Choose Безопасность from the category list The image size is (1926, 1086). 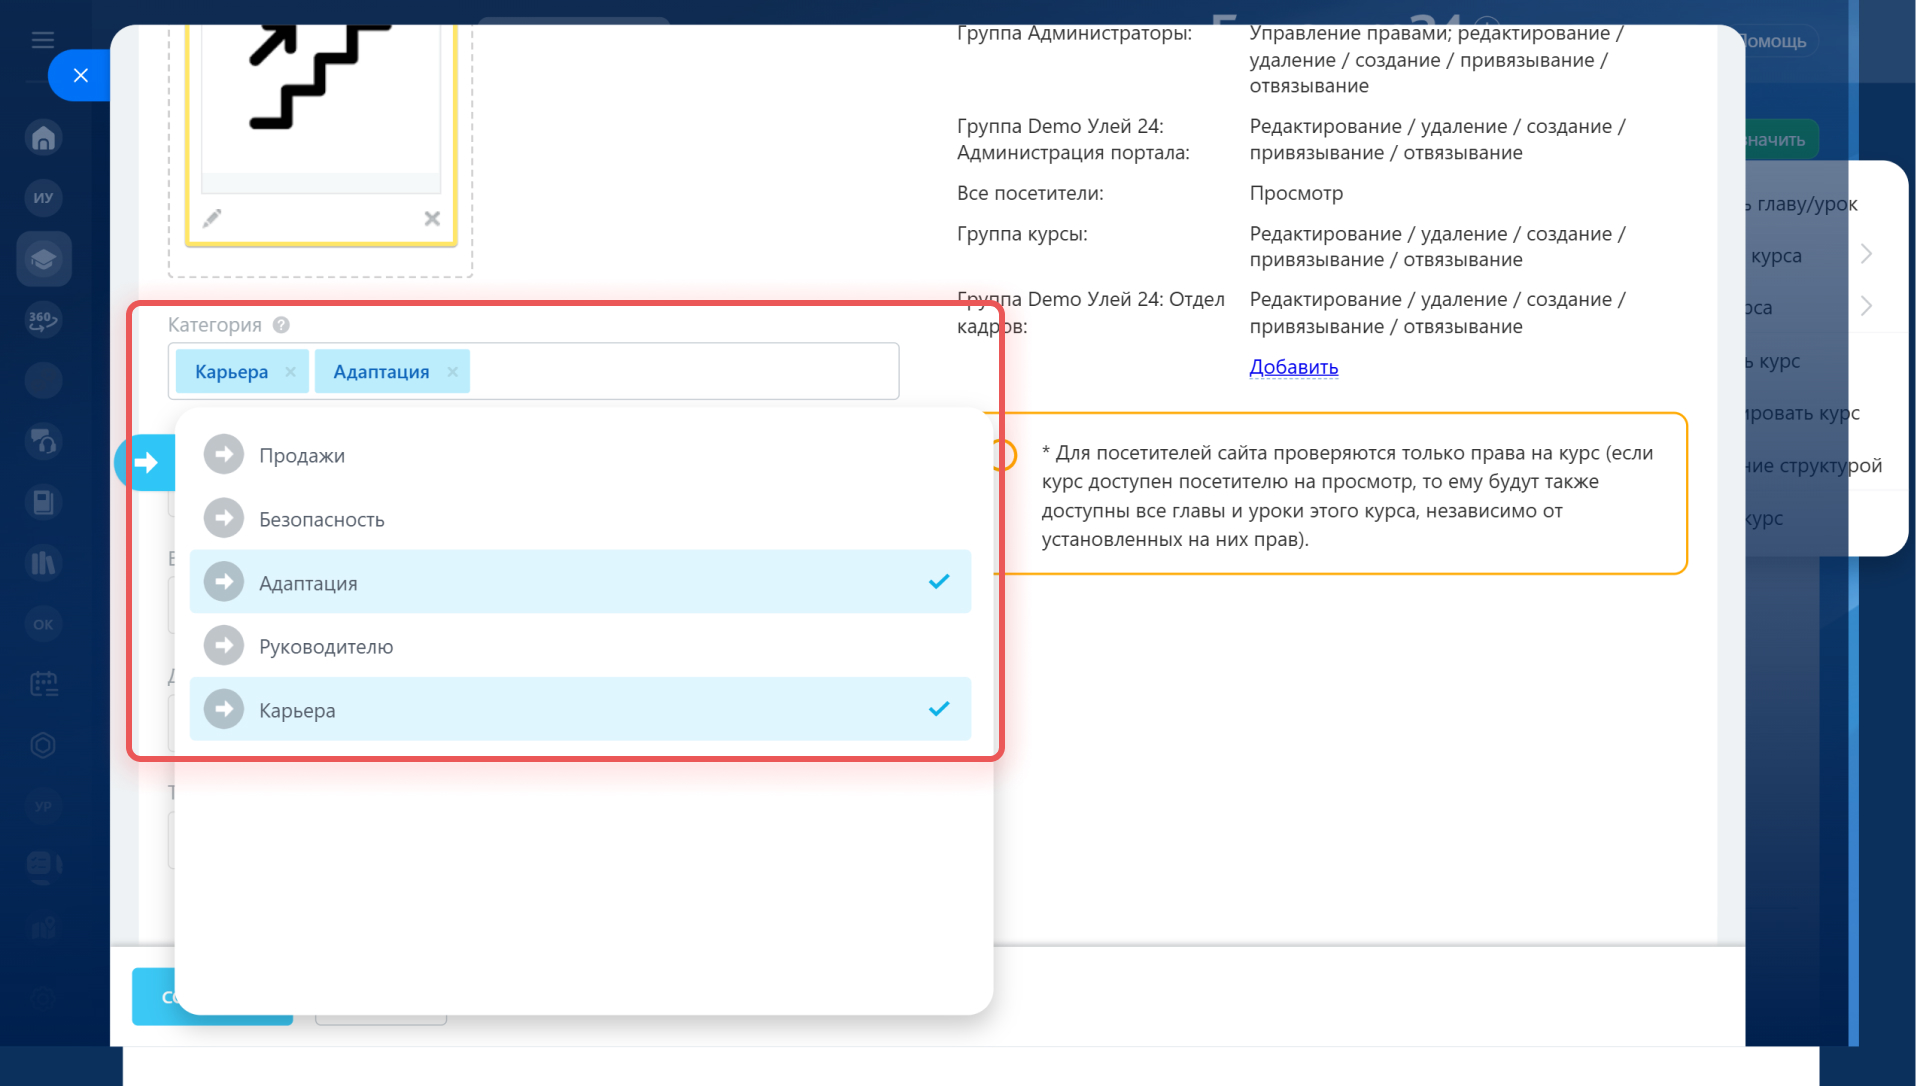[321, 519]
